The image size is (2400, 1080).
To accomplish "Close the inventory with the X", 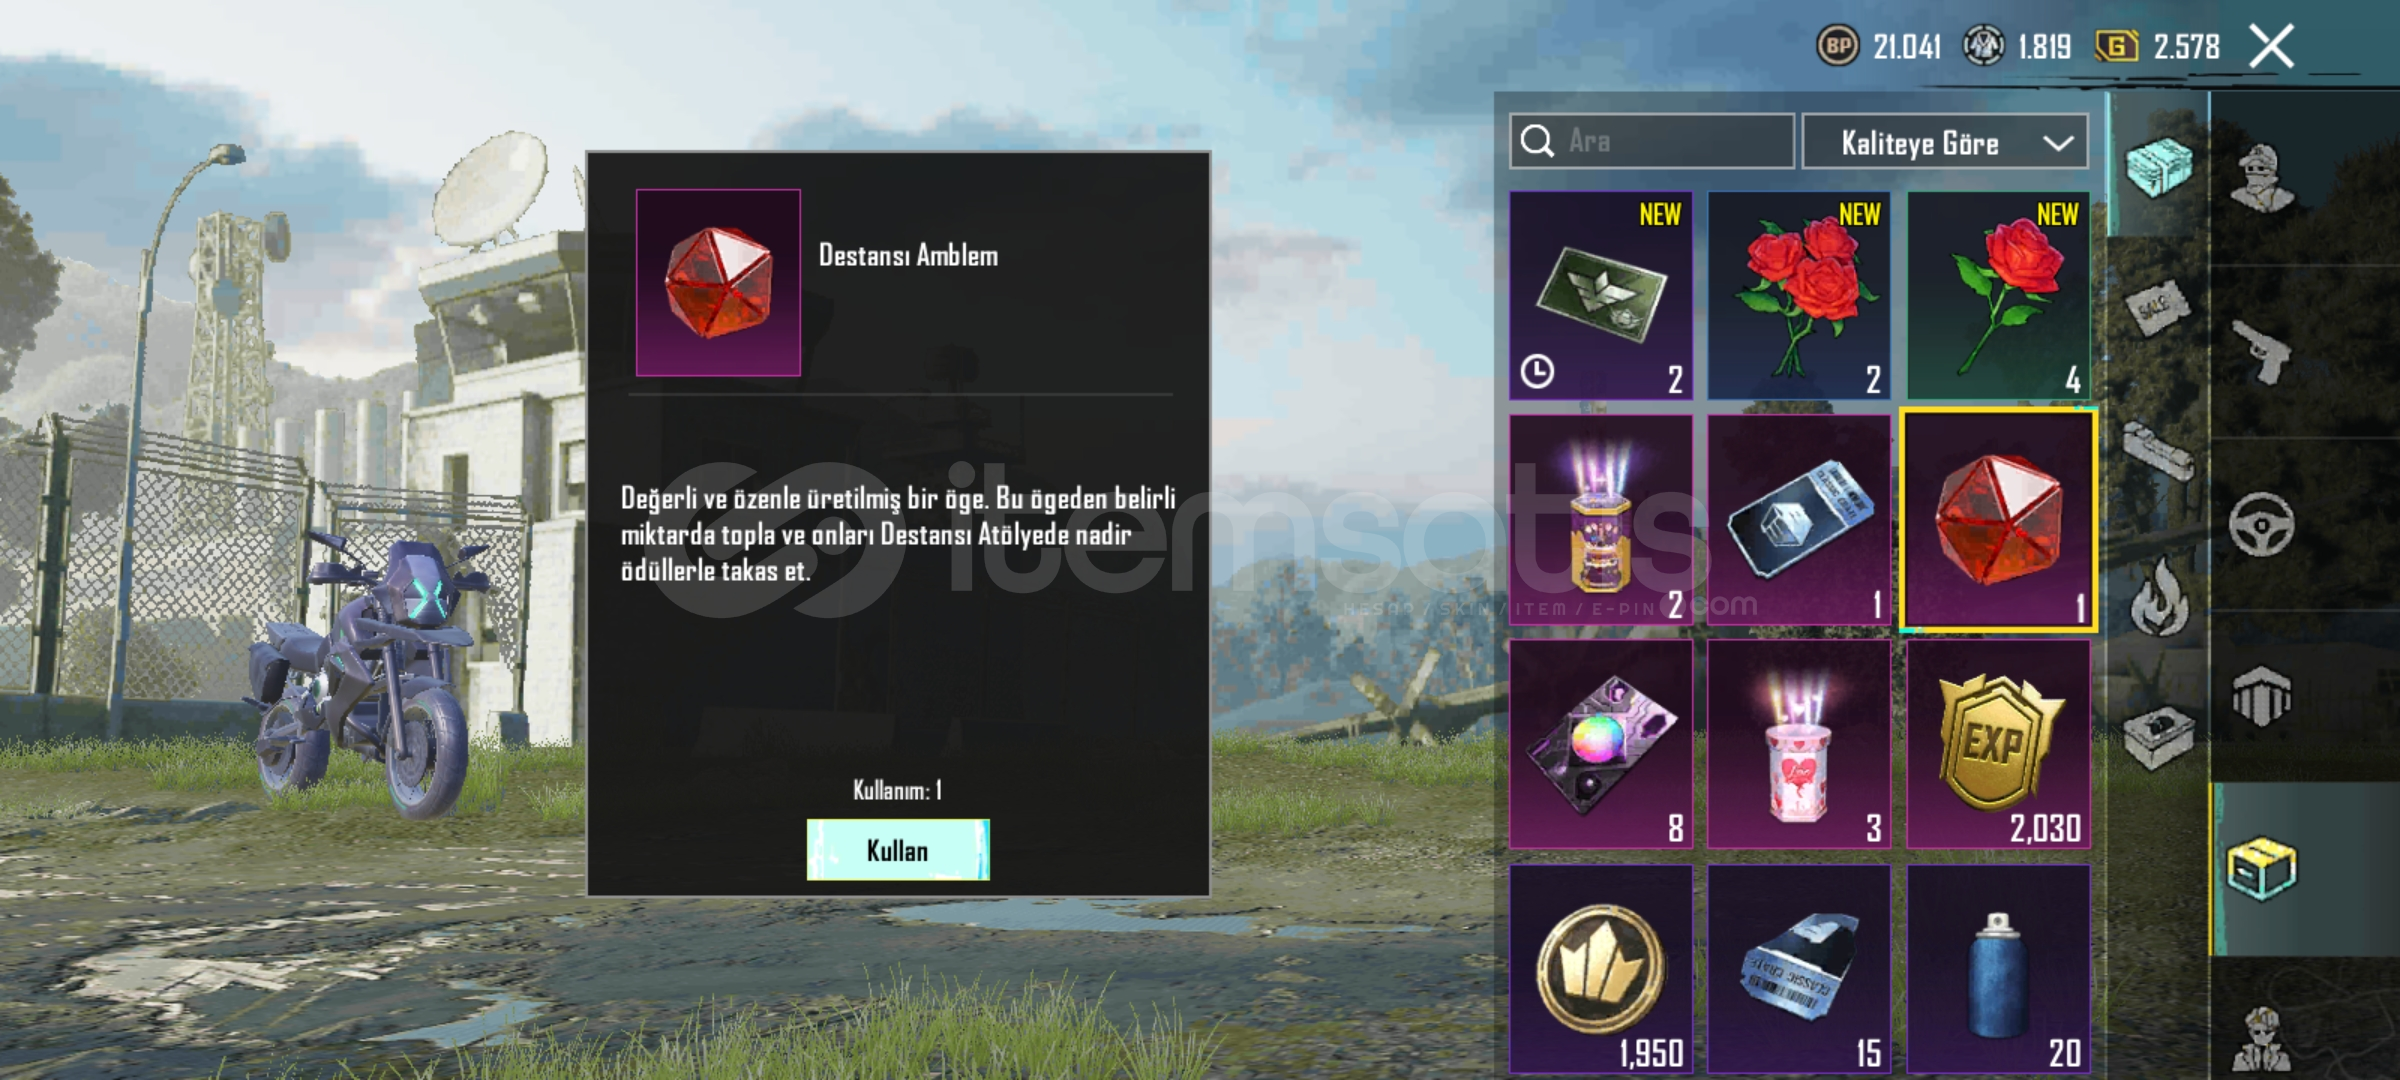I will [x=2272, y=46].
